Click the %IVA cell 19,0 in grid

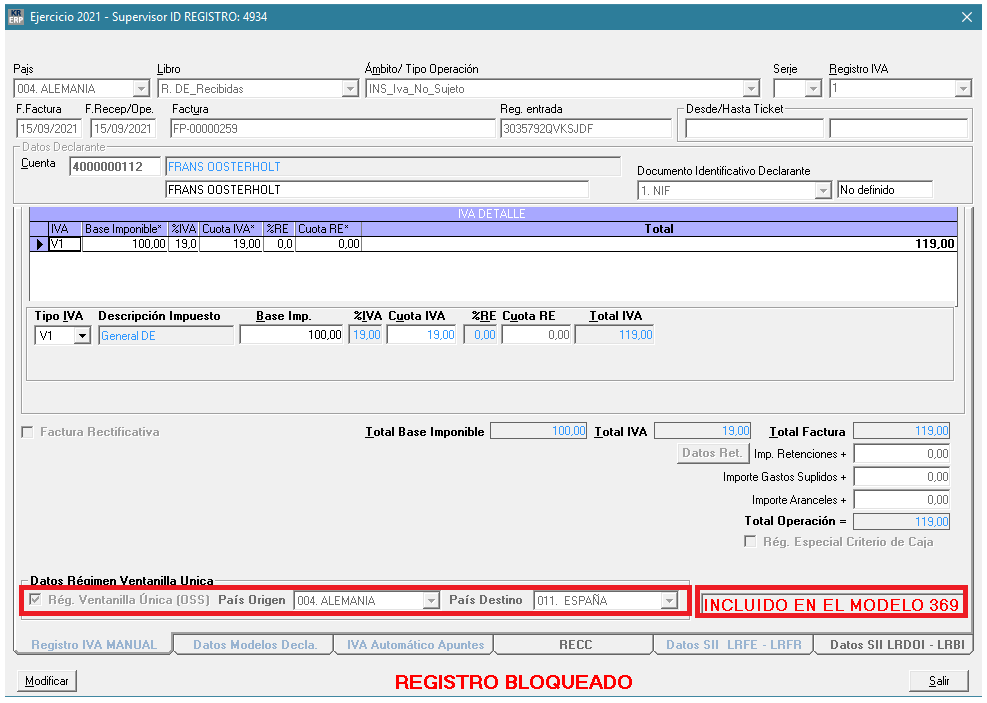coord(184,244)
